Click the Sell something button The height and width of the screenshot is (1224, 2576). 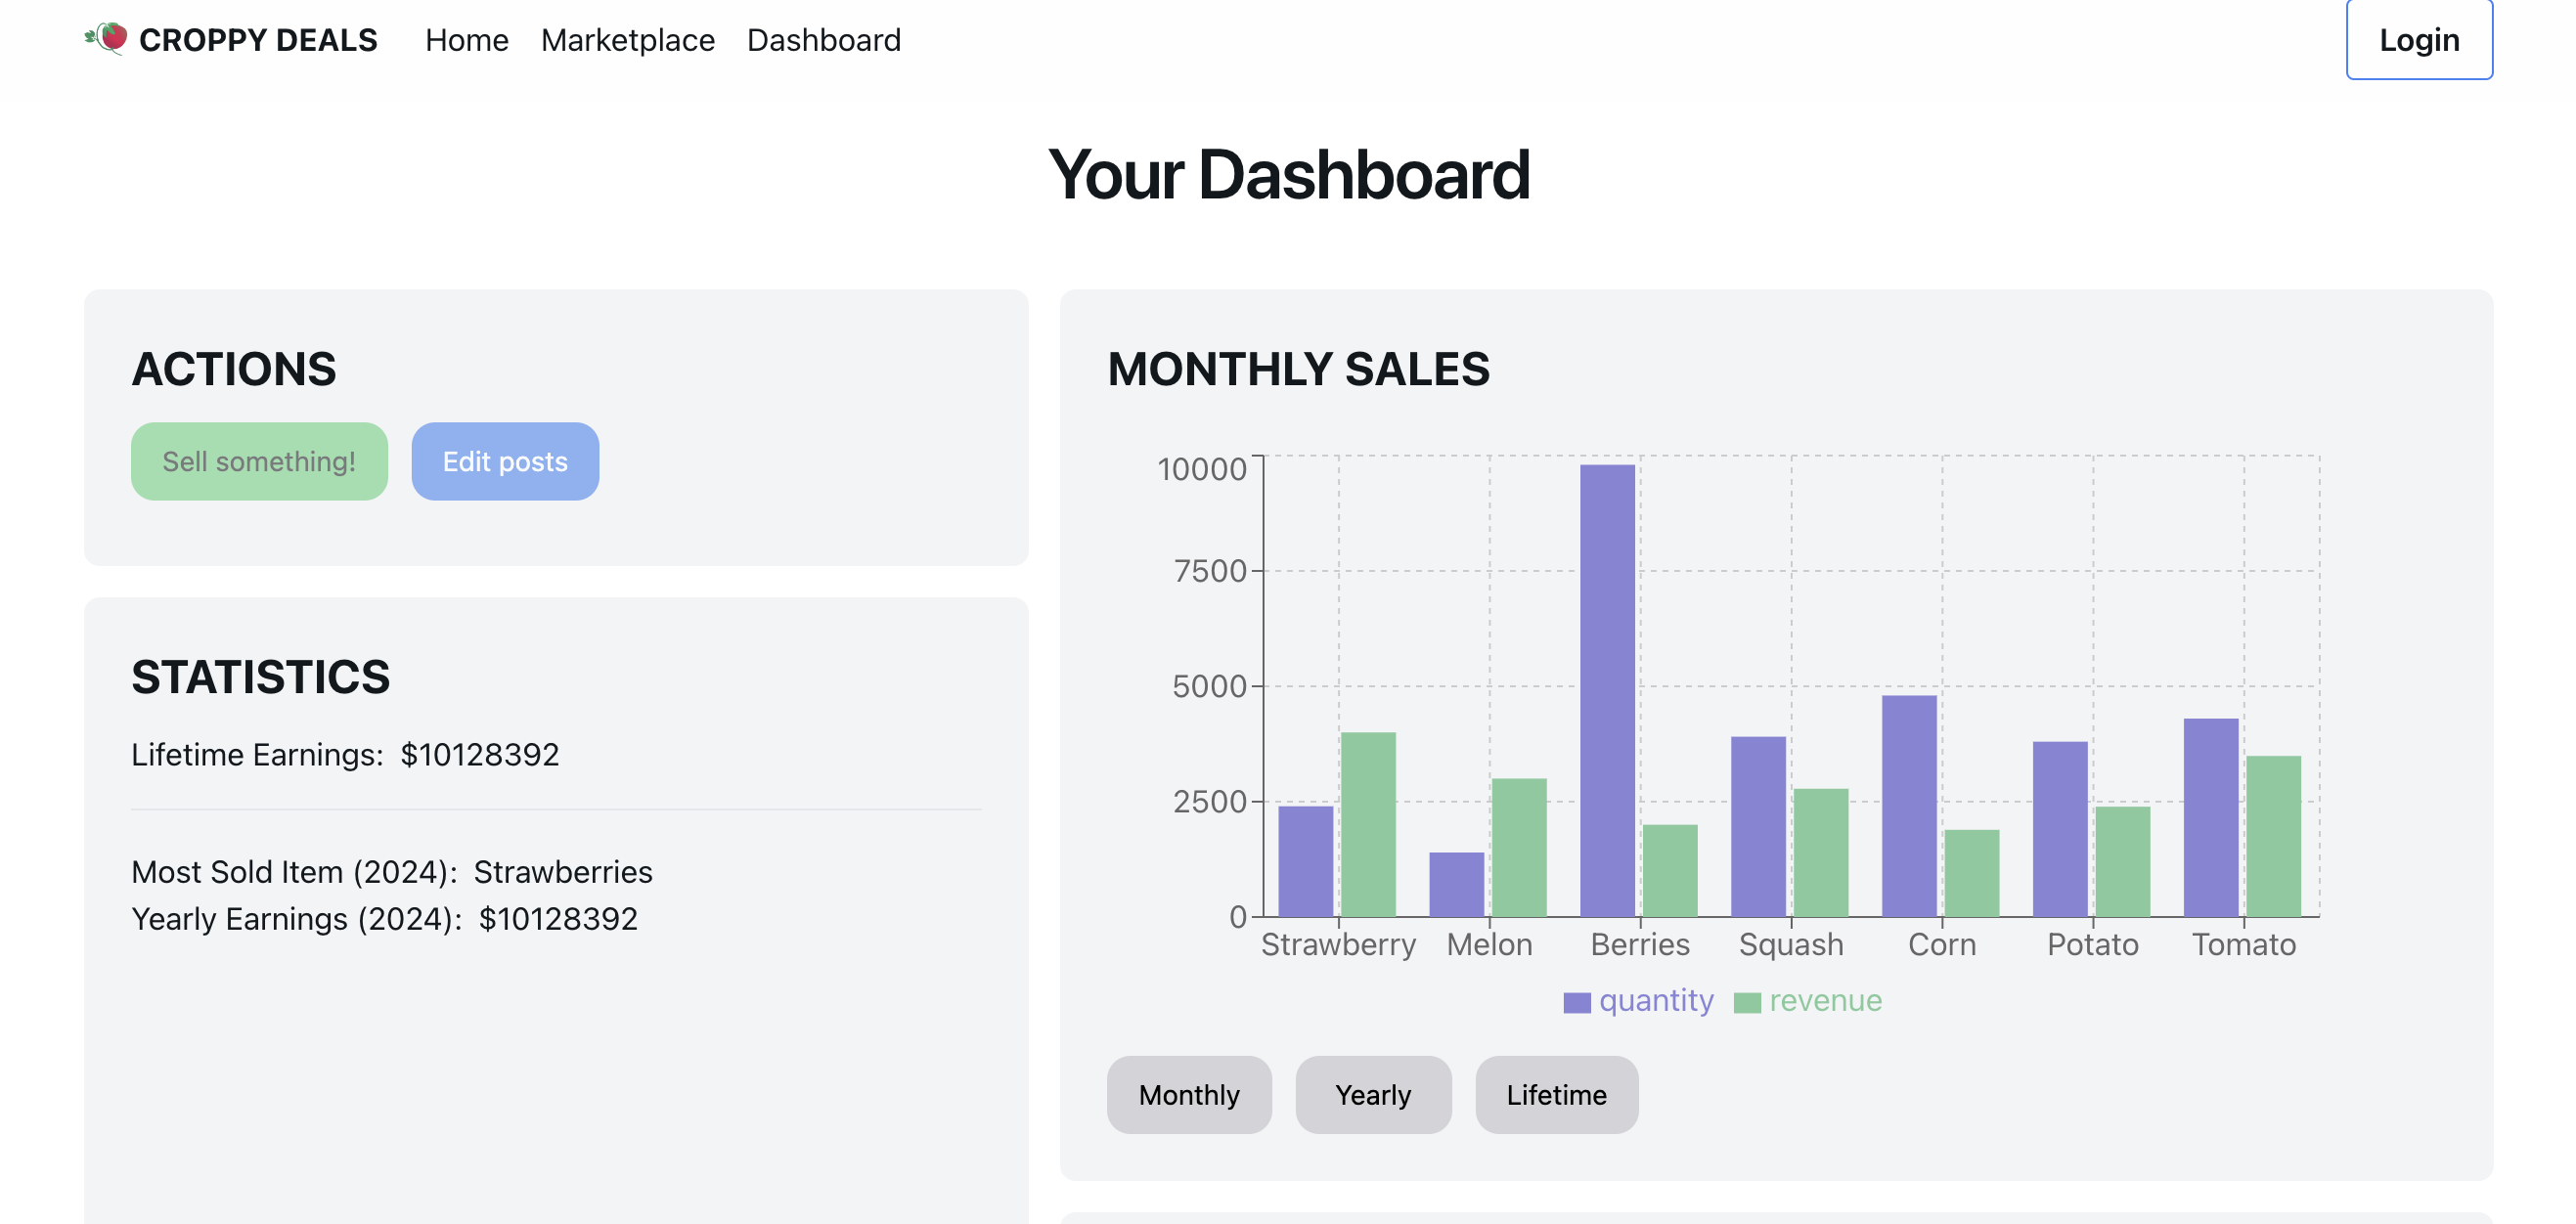[259, 461]
